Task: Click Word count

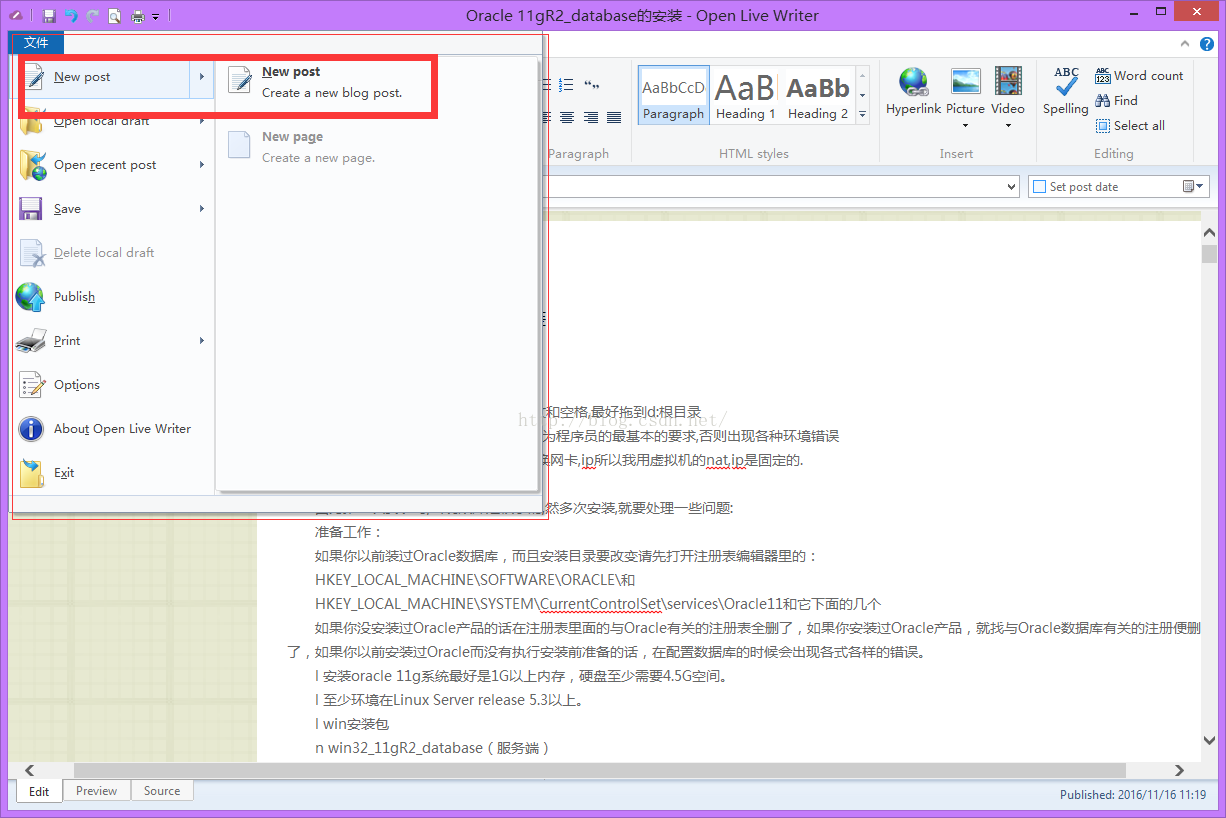Action: click(1139, 75)
